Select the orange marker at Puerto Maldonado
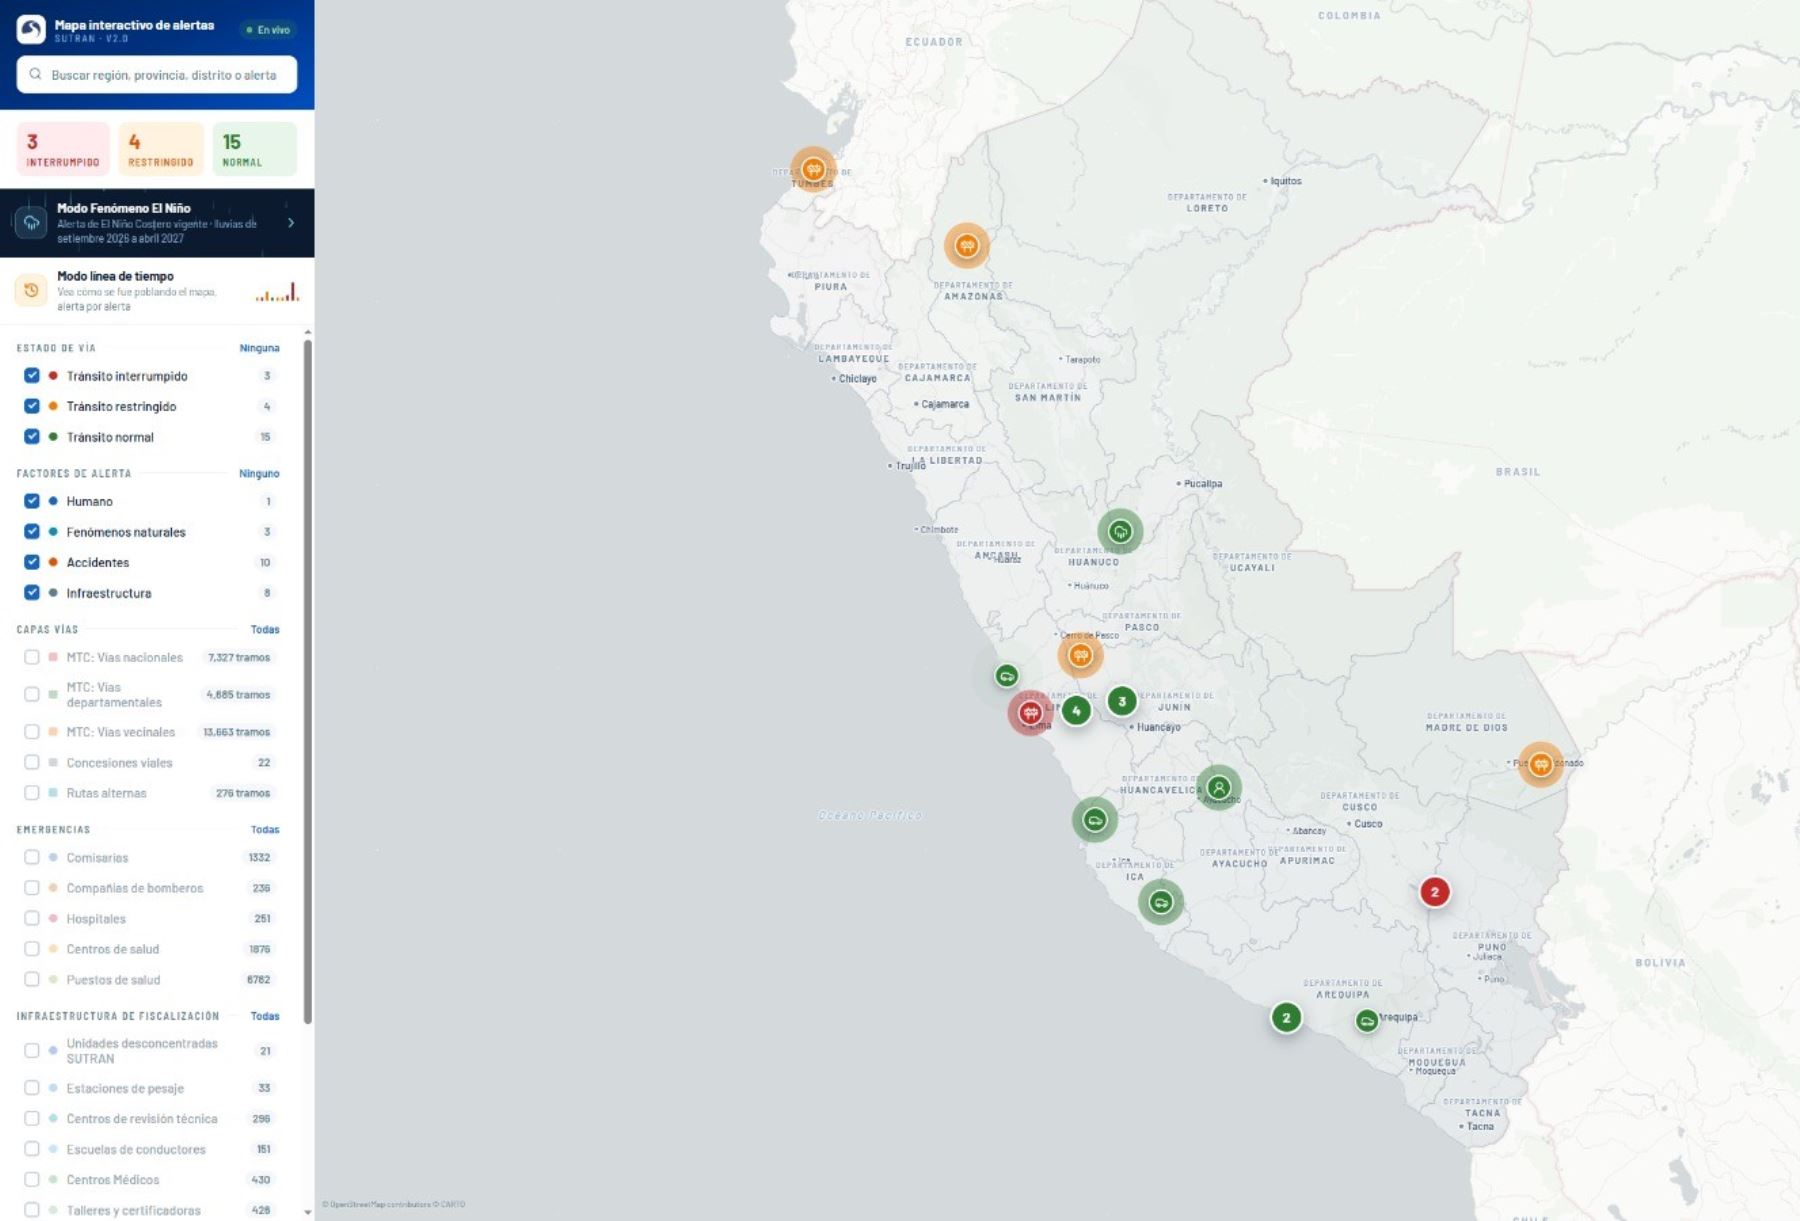The height and width of the screenshot is (1221, 1800). tap(1541, 764)
